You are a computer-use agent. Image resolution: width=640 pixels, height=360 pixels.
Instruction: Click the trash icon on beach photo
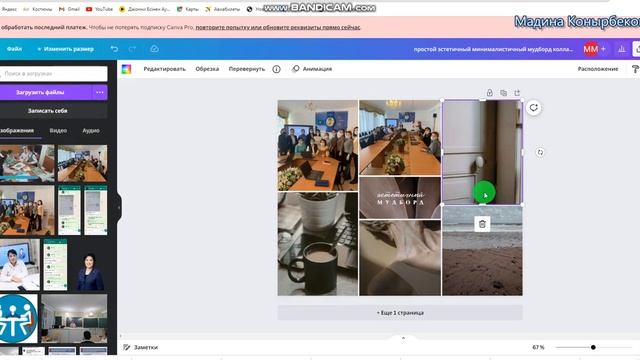click(482, 224)
